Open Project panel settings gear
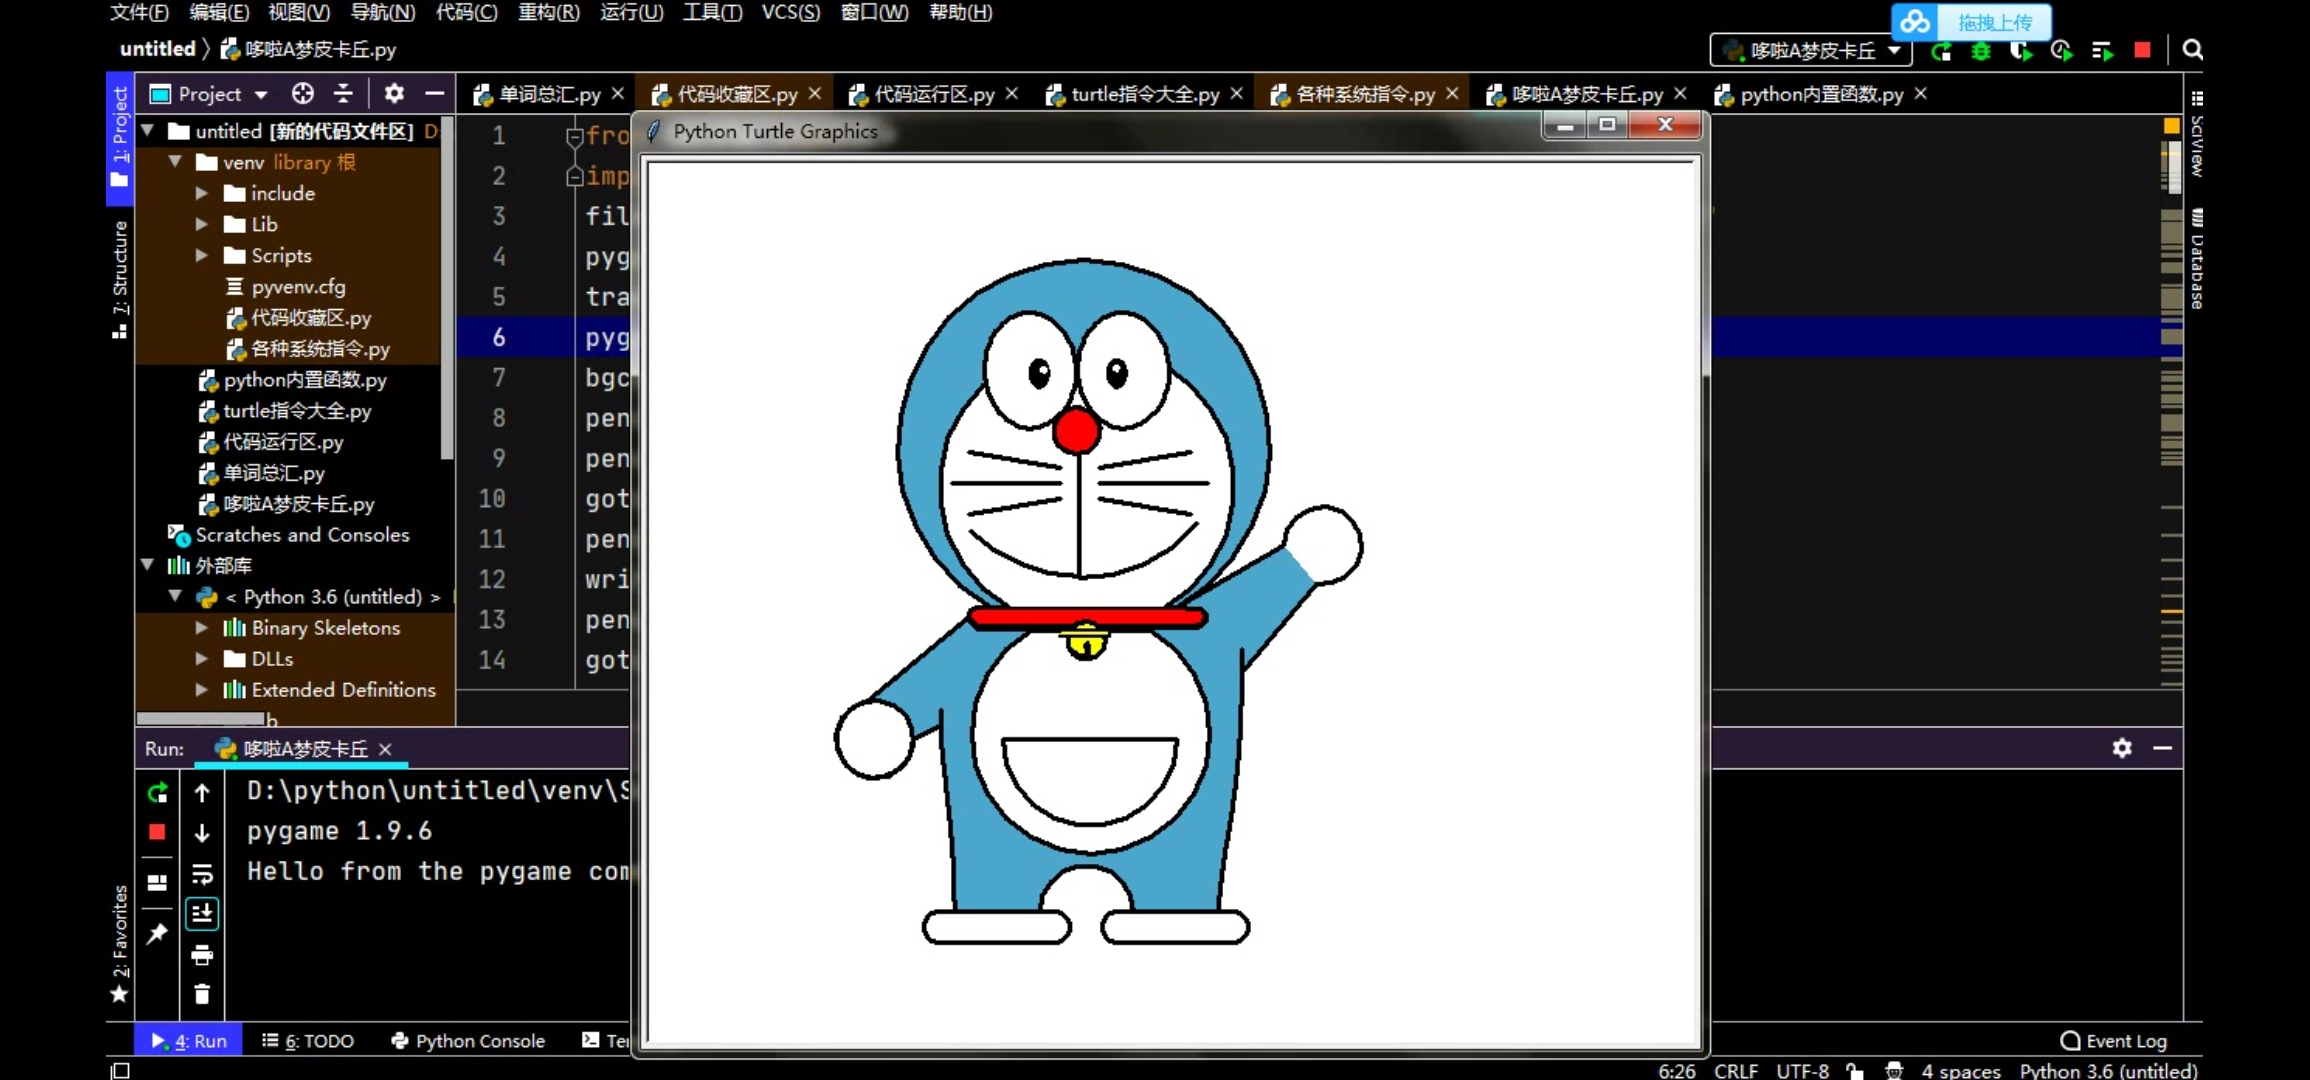2310x1080 pixels. click(394, 94)
